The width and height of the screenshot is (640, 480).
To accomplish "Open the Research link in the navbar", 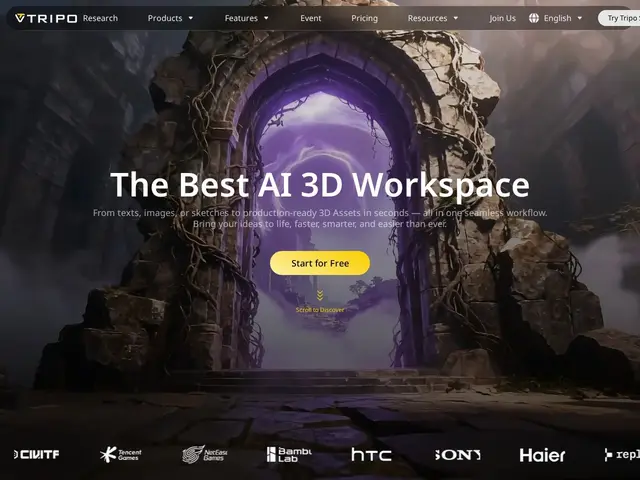I will 100,18.
